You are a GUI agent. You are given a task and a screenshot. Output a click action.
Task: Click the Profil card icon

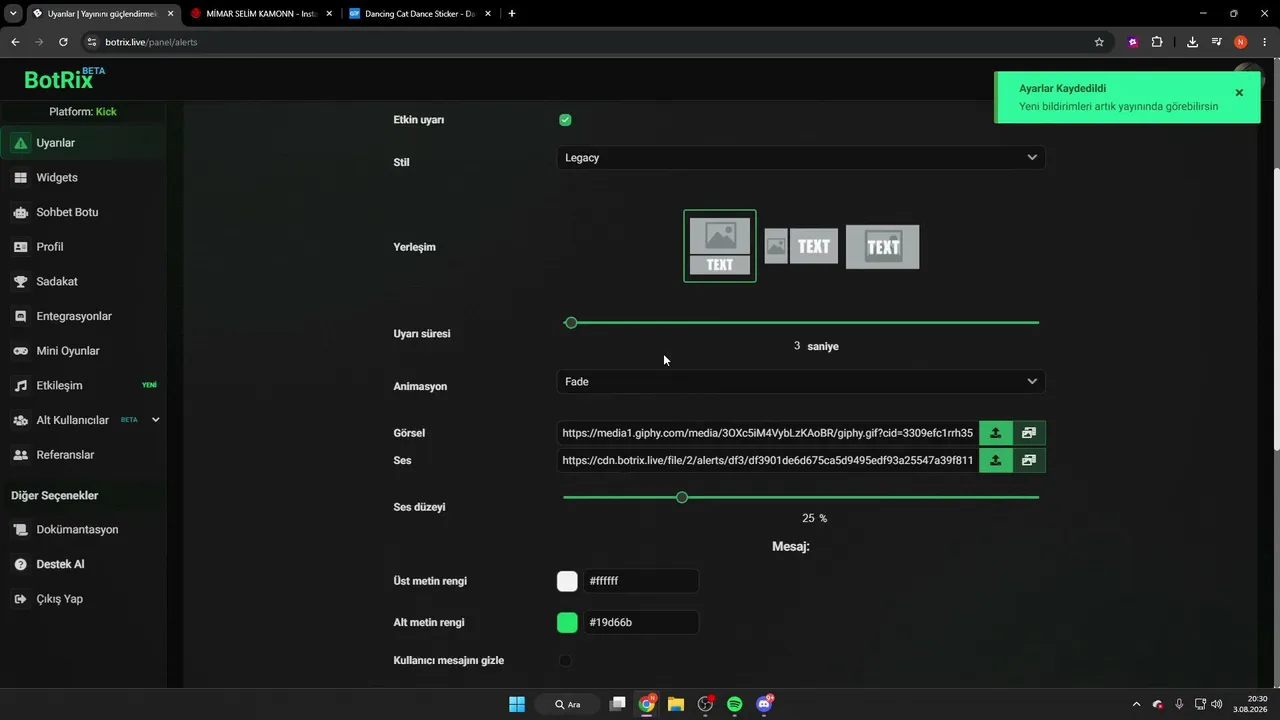click(20, 247)
